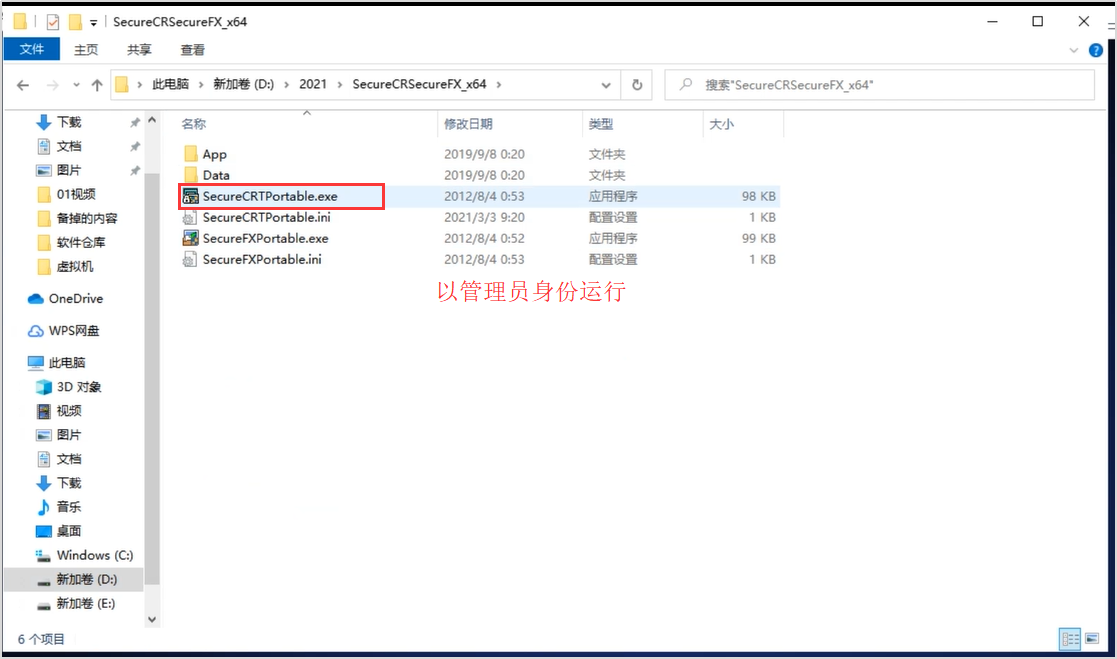
Task: Refresh the current folder view
Action: [637, 85]
